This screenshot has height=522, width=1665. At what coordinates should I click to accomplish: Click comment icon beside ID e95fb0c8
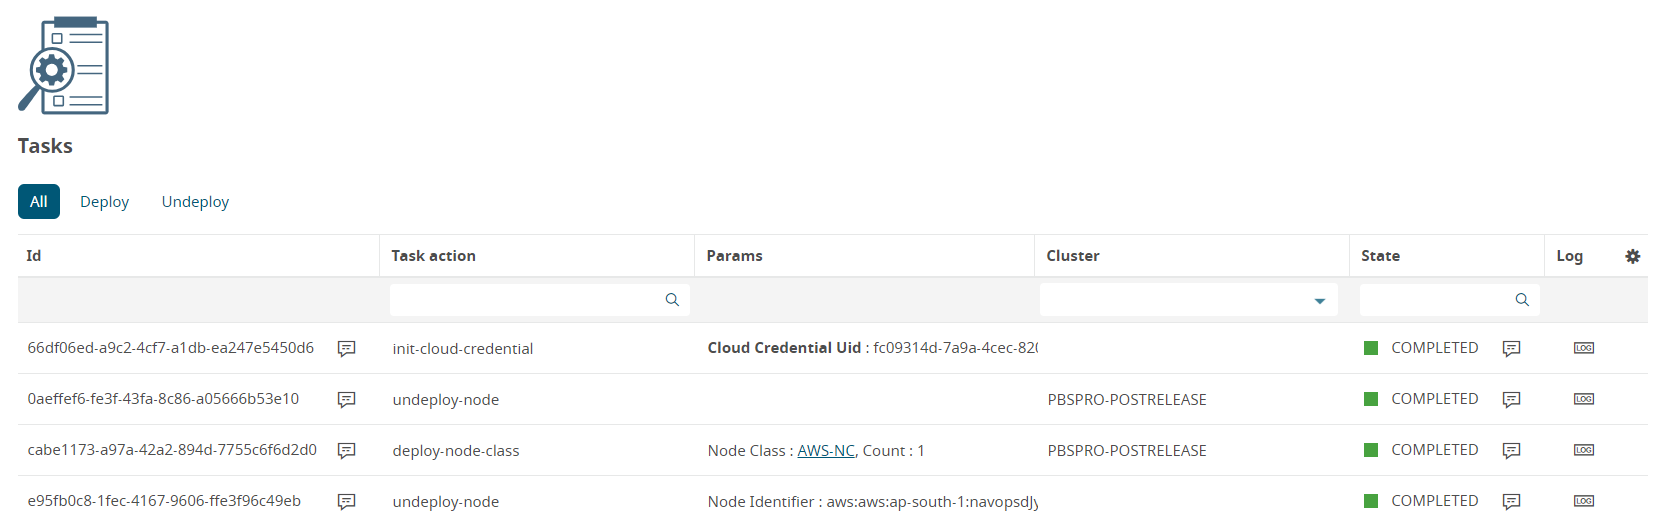pyautogui.click(x=347, y=501)
